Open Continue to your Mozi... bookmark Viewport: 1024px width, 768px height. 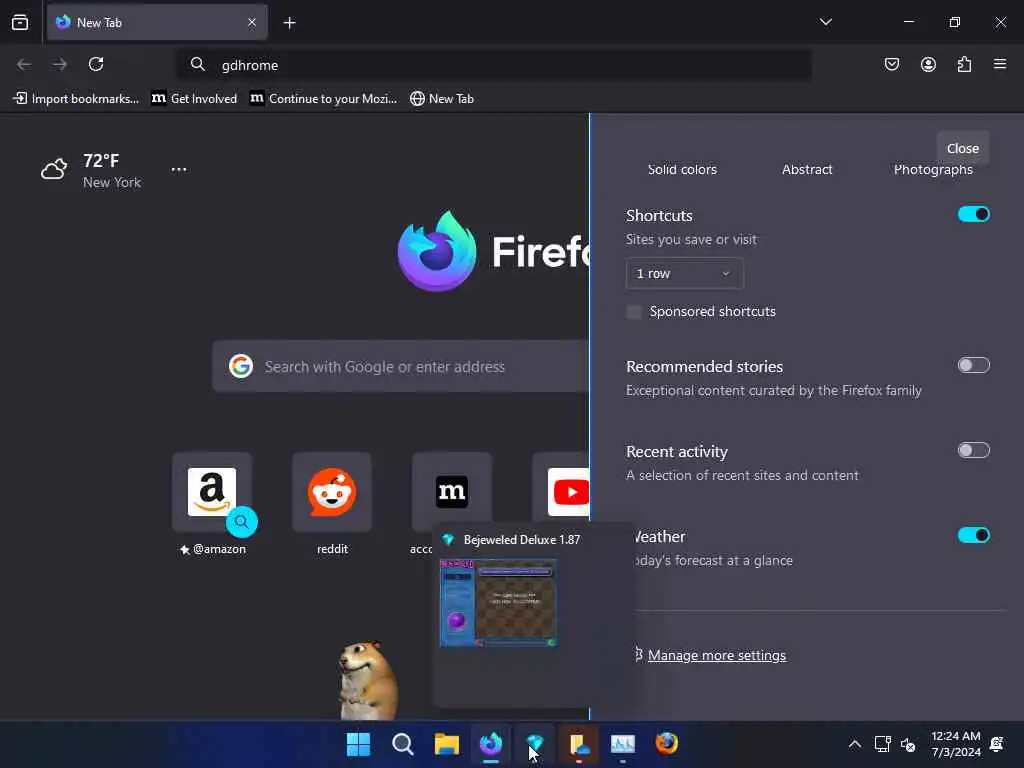[x=323, y=99]
